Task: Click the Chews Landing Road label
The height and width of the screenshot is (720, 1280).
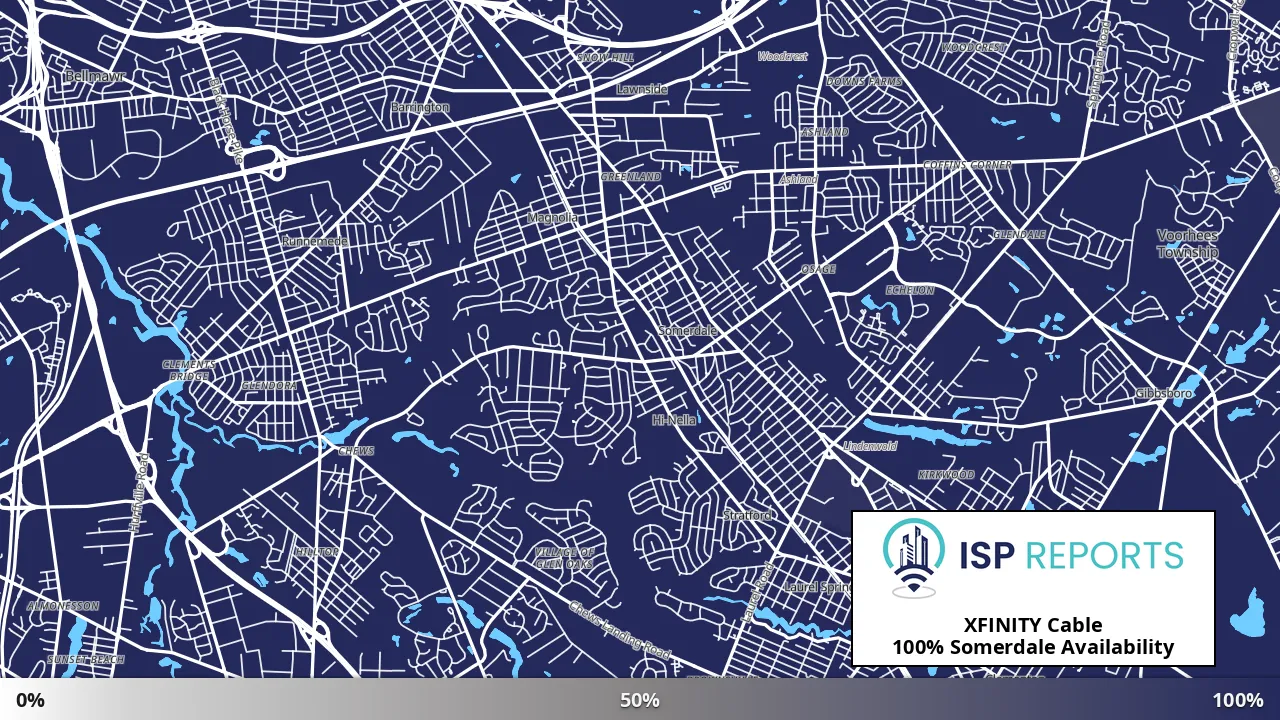Action: coord(619,629)
